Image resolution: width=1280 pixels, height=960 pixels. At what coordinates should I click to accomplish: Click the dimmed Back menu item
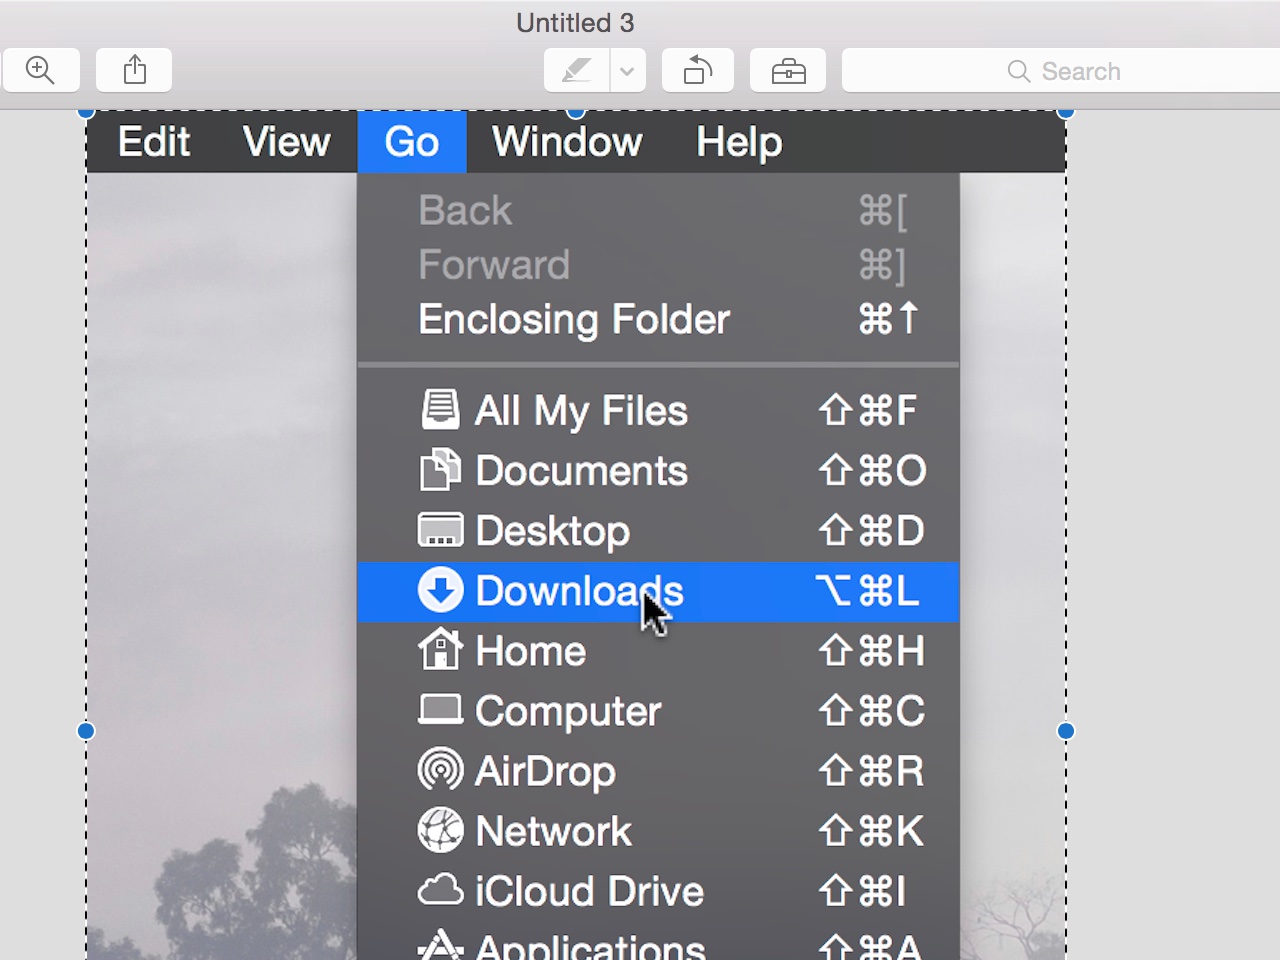click(658, 211)
